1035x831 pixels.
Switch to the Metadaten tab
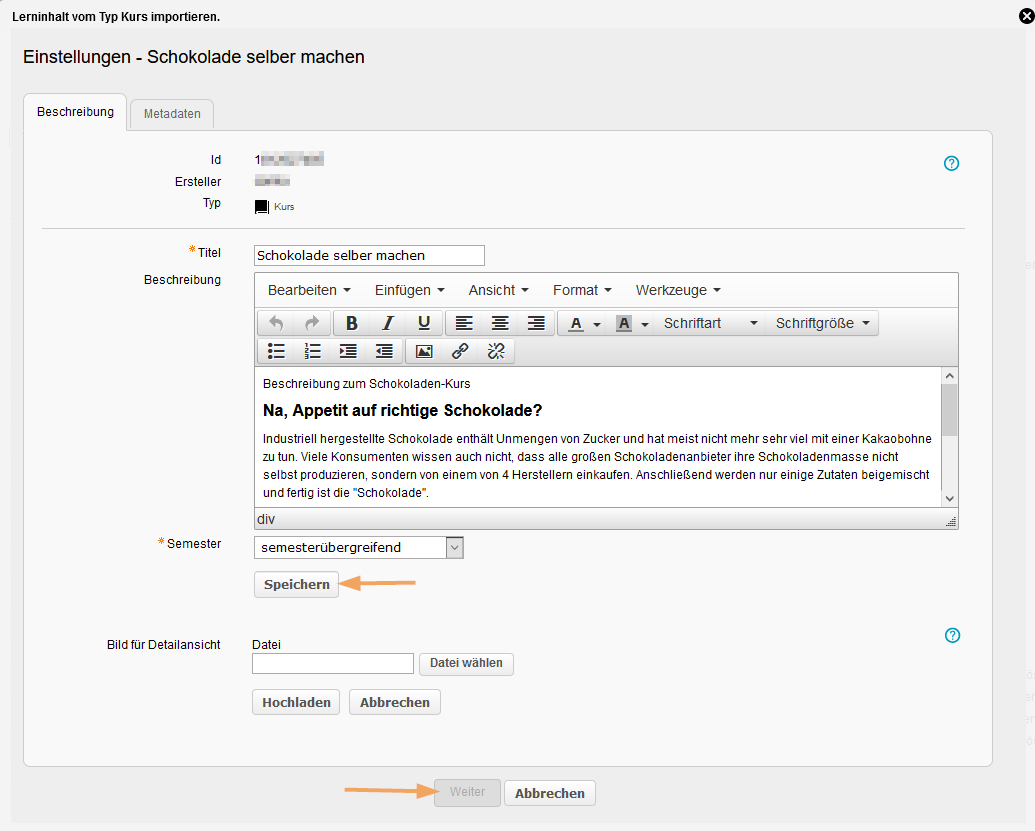[x=172, y=114]
